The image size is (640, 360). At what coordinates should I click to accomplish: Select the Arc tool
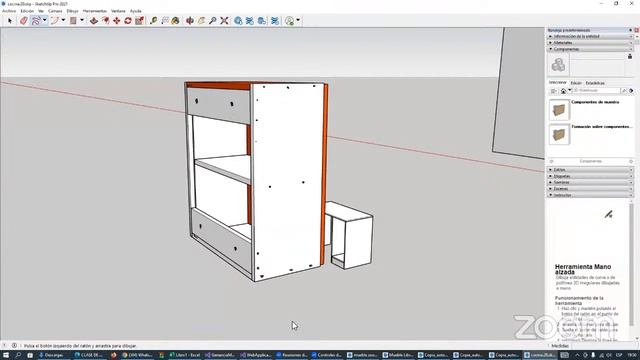(x=55, y=20)
